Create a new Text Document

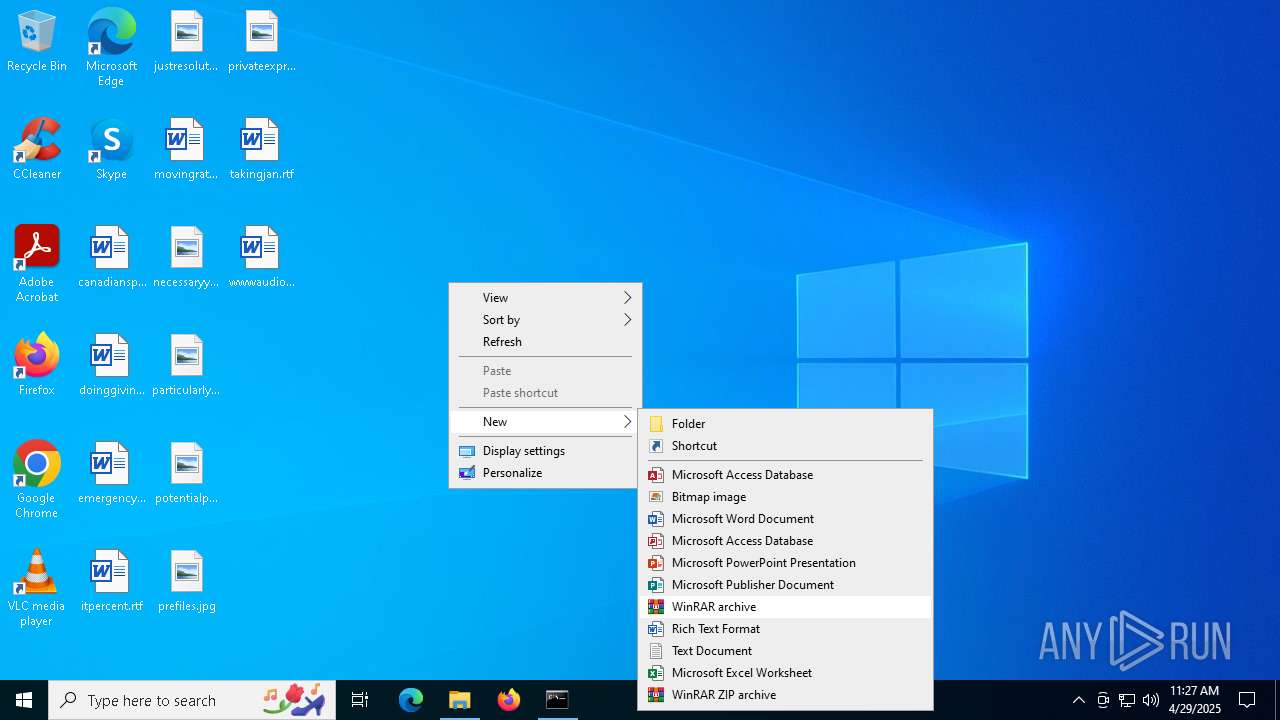(x=785, y=651)
